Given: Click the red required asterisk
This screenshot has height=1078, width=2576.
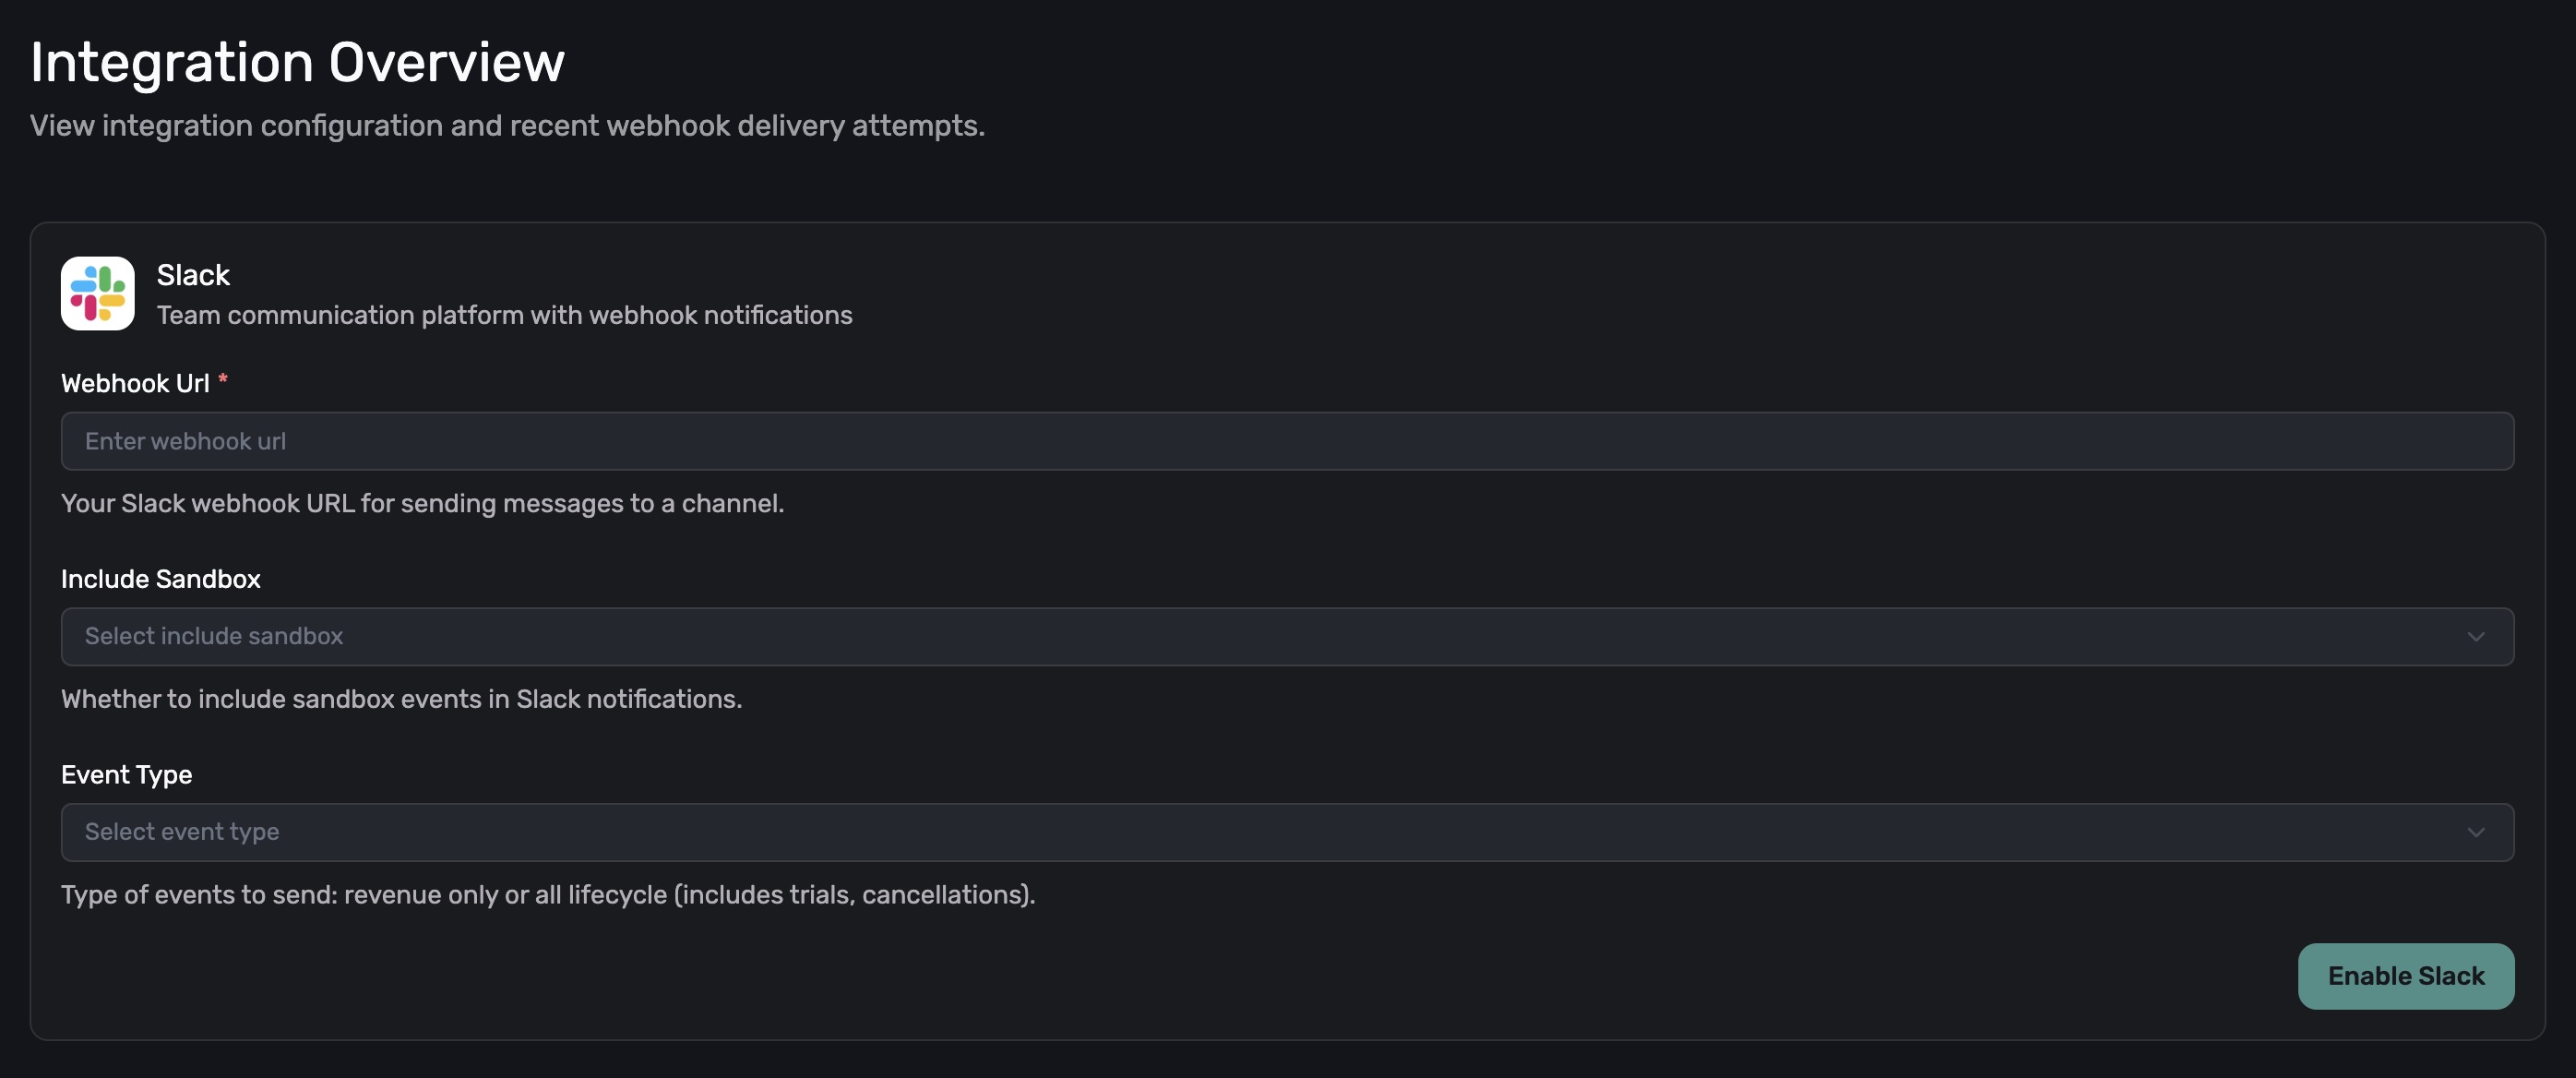Looking at the screenshot, I should click(223, 379).
